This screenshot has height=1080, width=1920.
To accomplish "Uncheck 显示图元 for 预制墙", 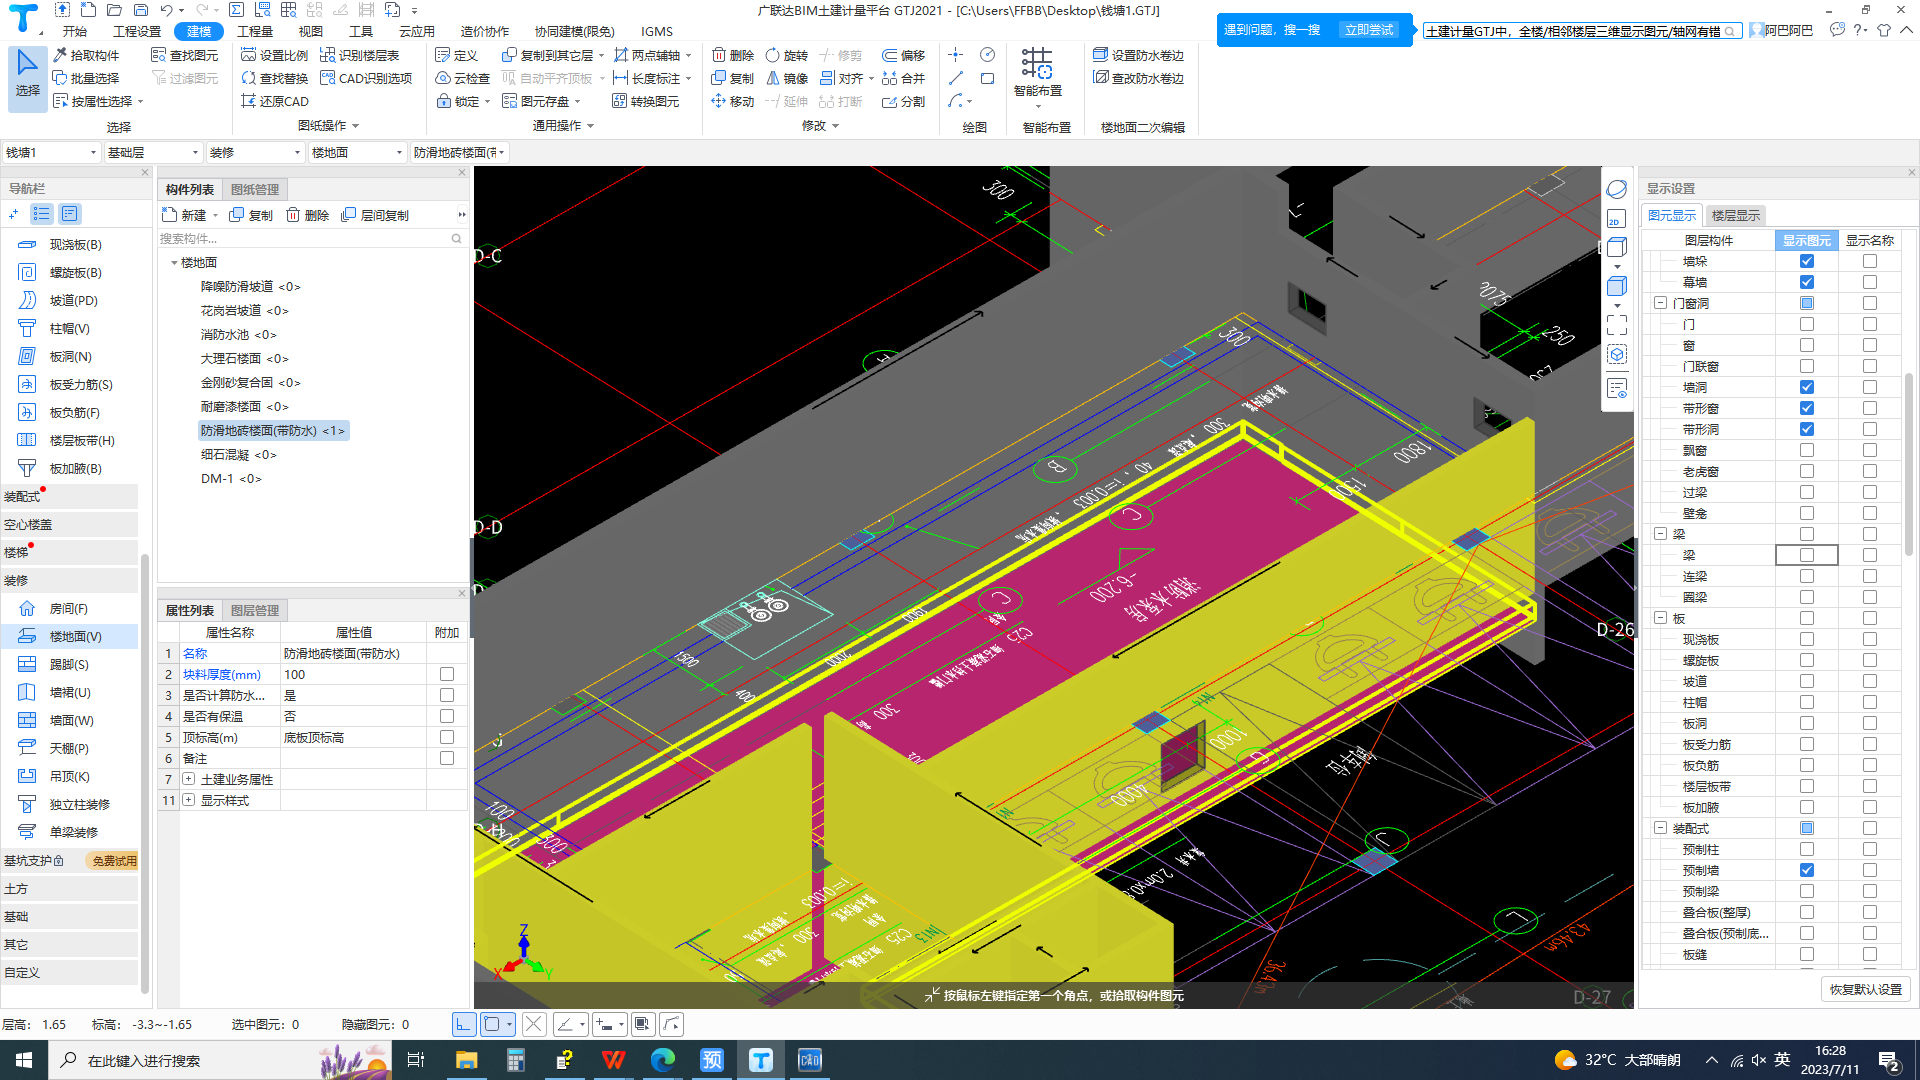I will pyautogui.click(x=1806, y=870).
